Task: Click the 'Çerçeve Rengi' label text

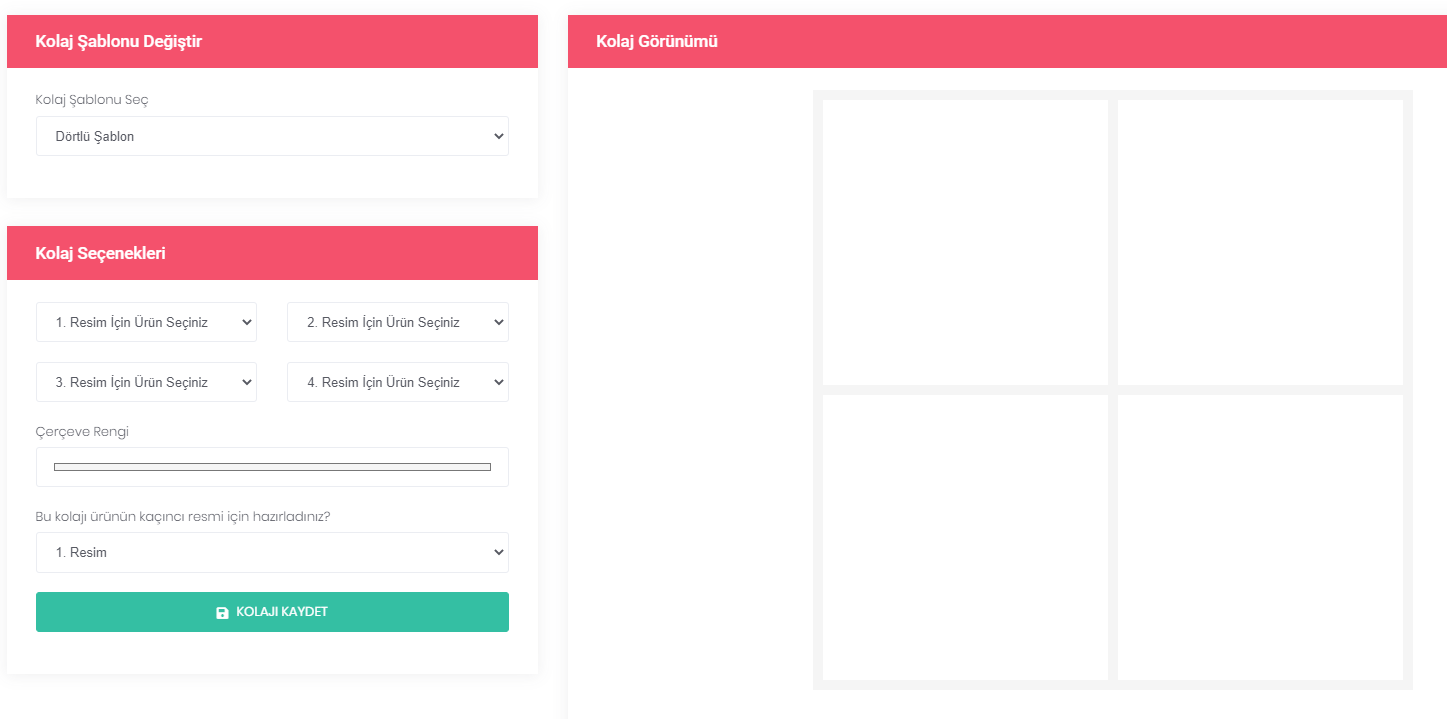Action: [x=82, y=432]
